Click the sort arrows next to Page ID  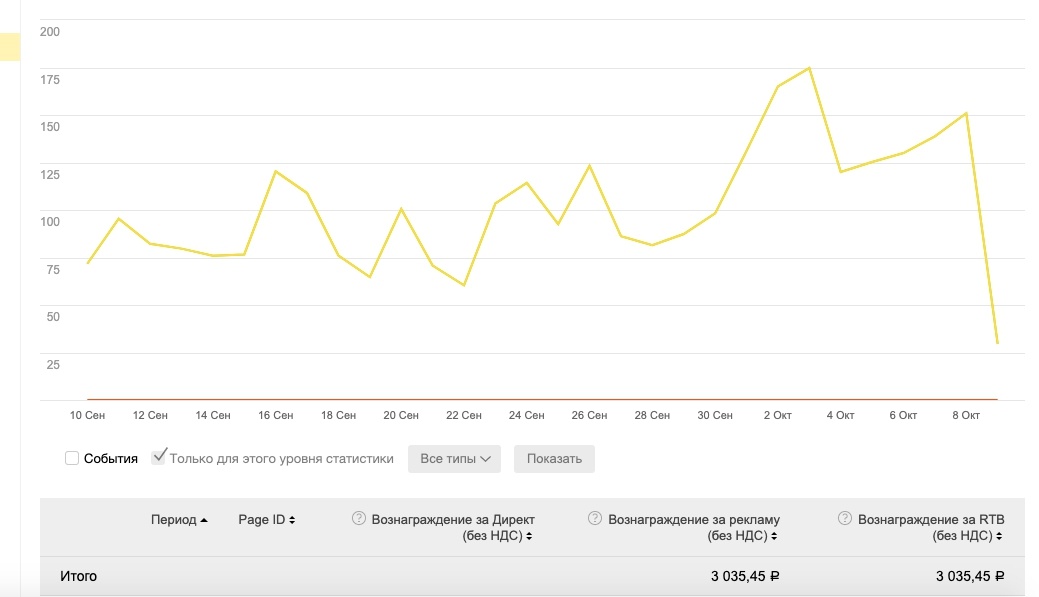pos(292,520)
